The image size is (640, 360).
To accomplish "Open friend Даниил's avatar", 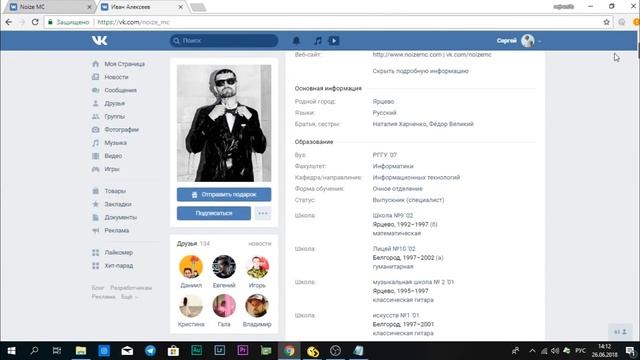I will click(x=191, y=267).
